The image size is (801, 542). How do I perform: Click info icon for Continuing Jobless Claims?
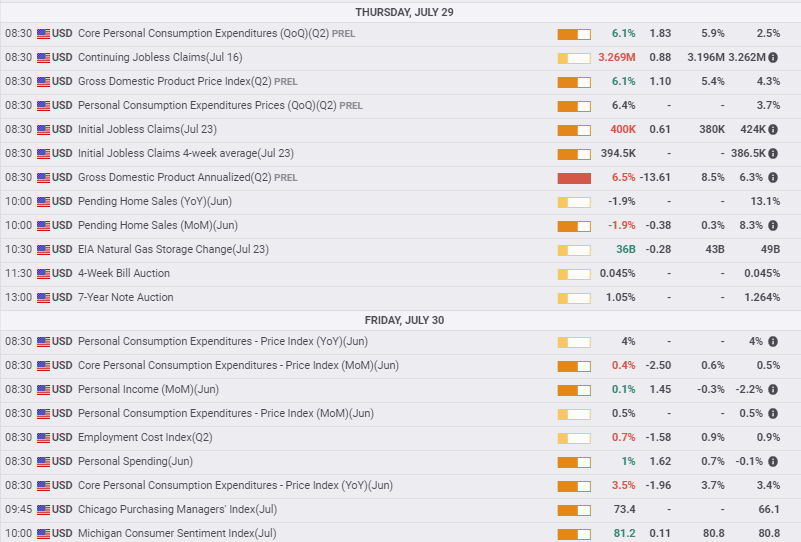pos(773,57)
